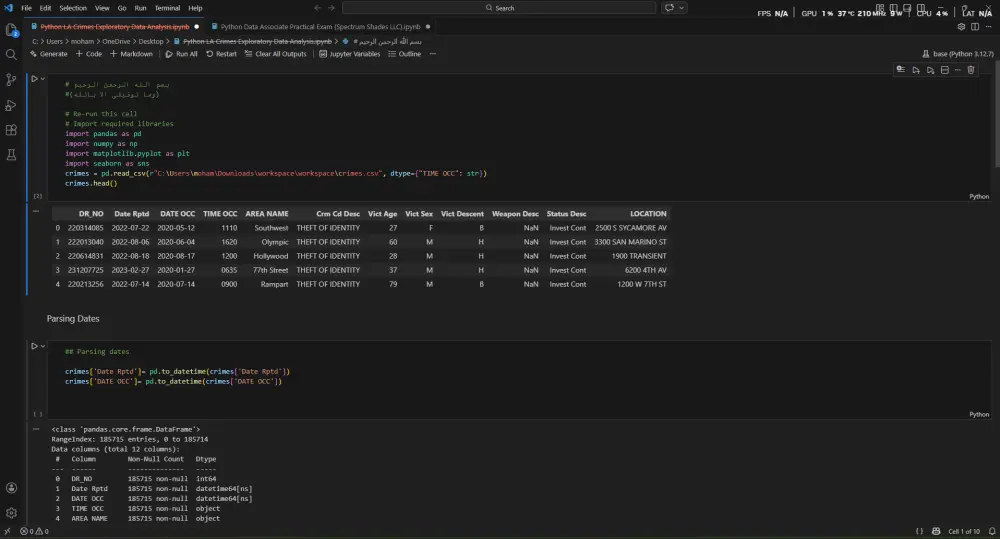Open the Copilot dropdown arrow in title bar
The image size is (1000, 539).
click(681, 8)
